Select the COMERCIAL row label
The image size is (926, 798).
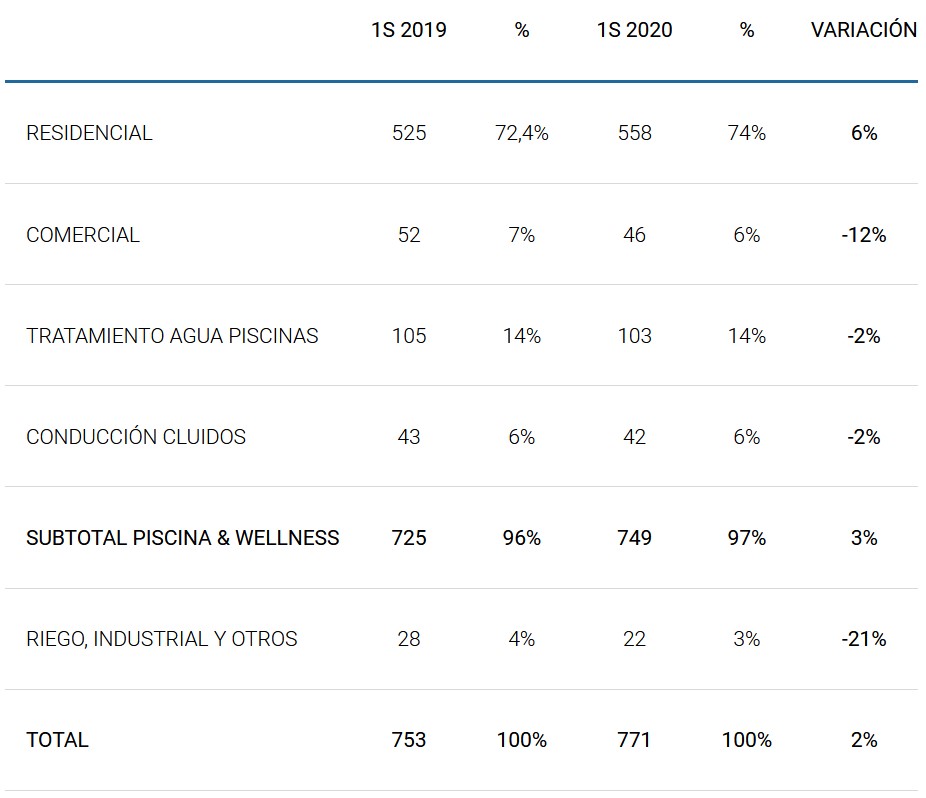coord(83,235)
